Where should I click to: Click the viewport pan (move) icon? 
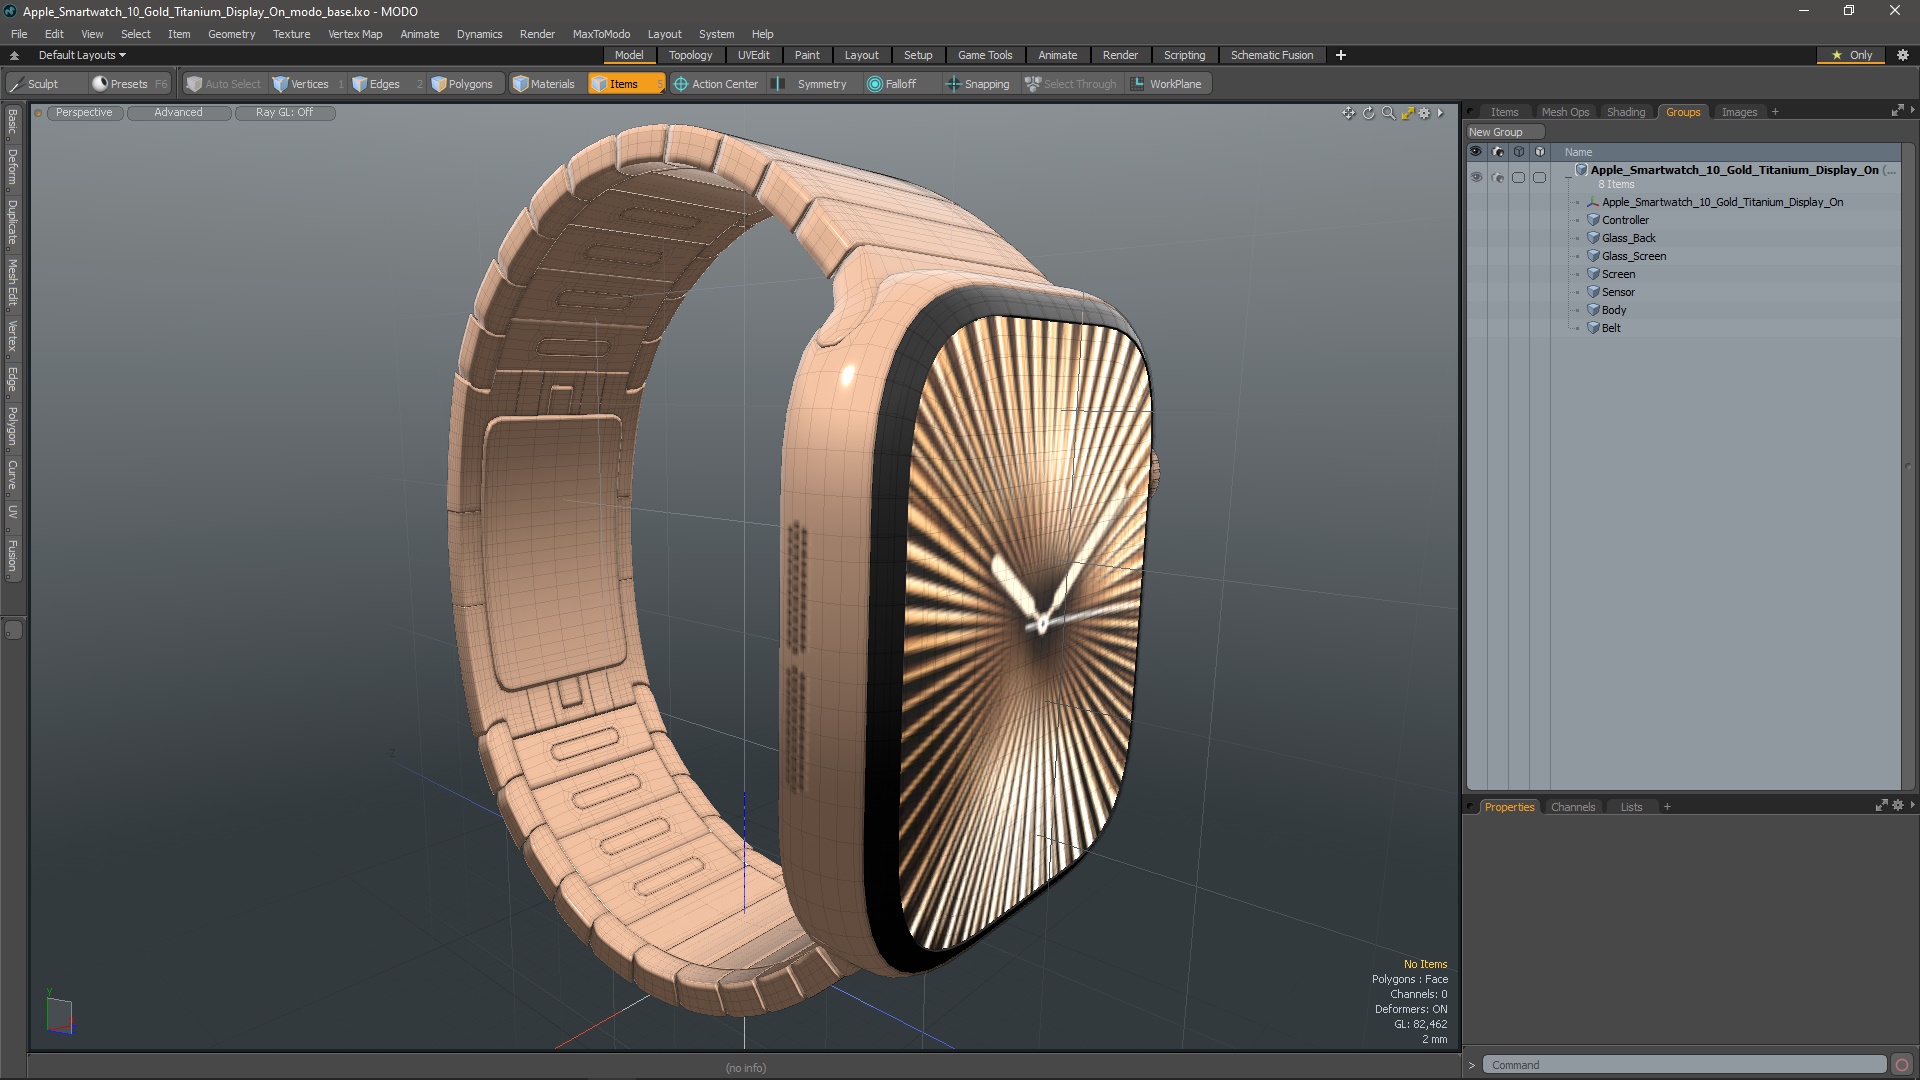1348,113
